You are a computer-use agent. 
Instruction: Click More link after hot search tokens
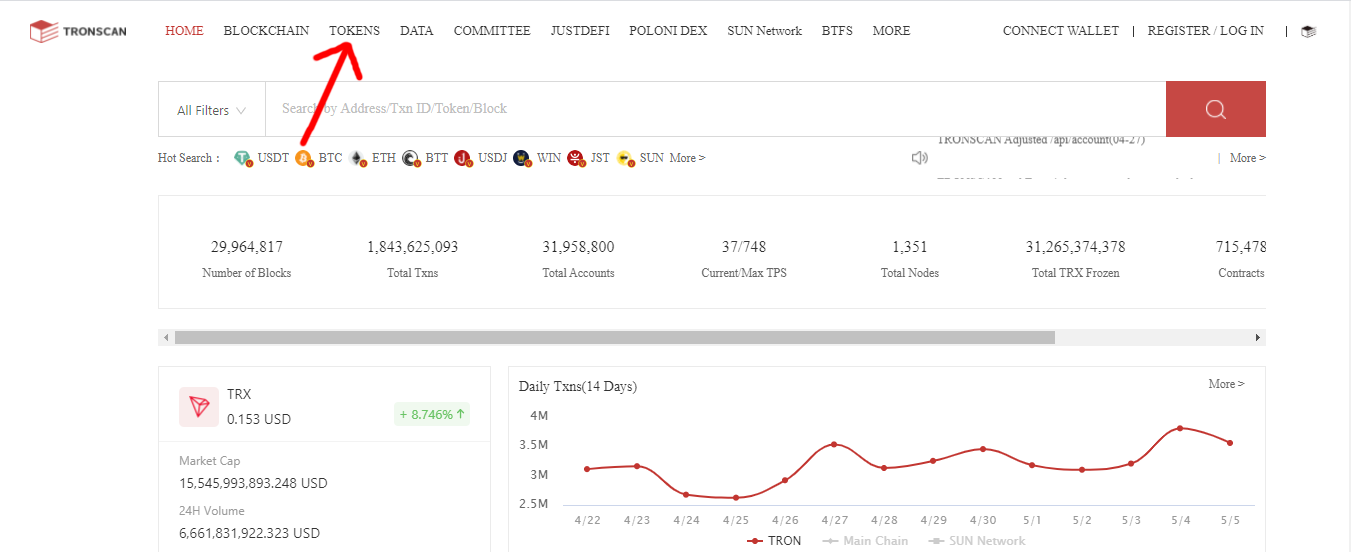pos(687,158)
